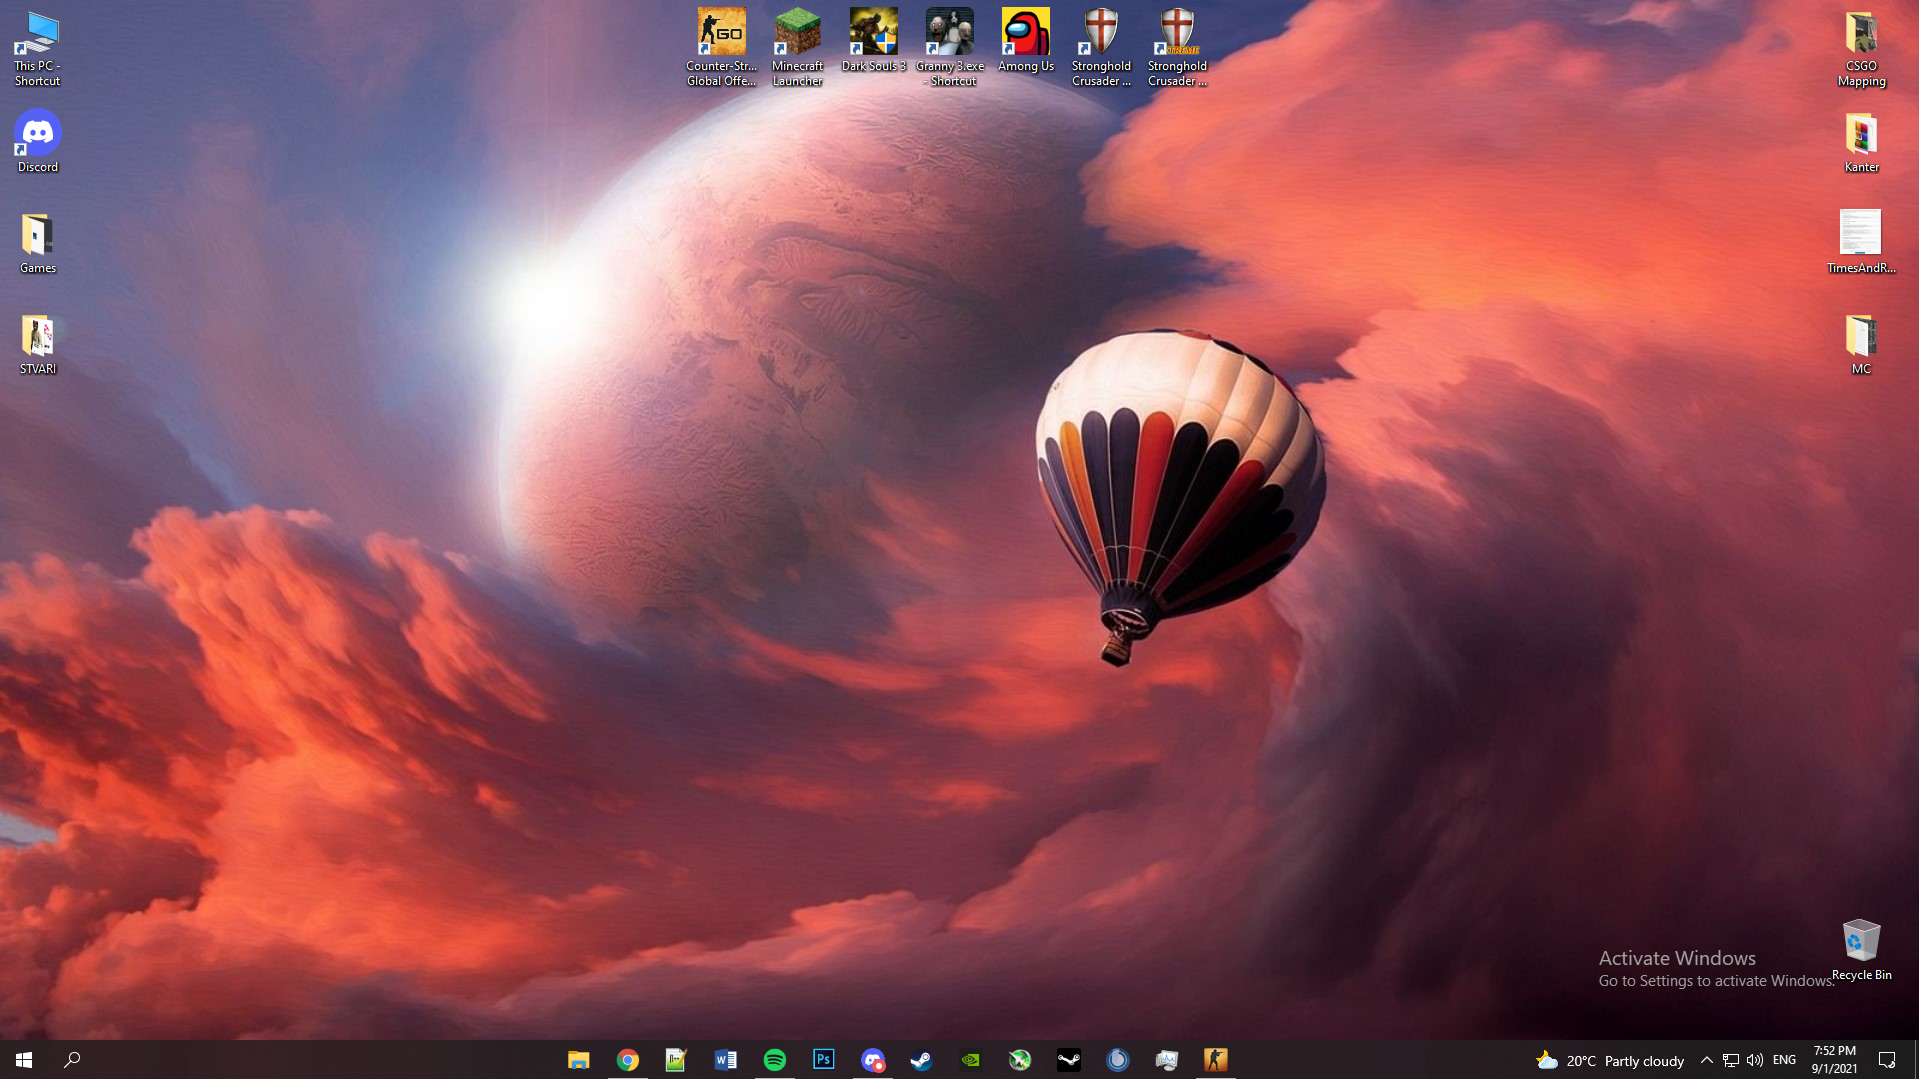Open the volume speaker tray icon

(1754, 1060)
